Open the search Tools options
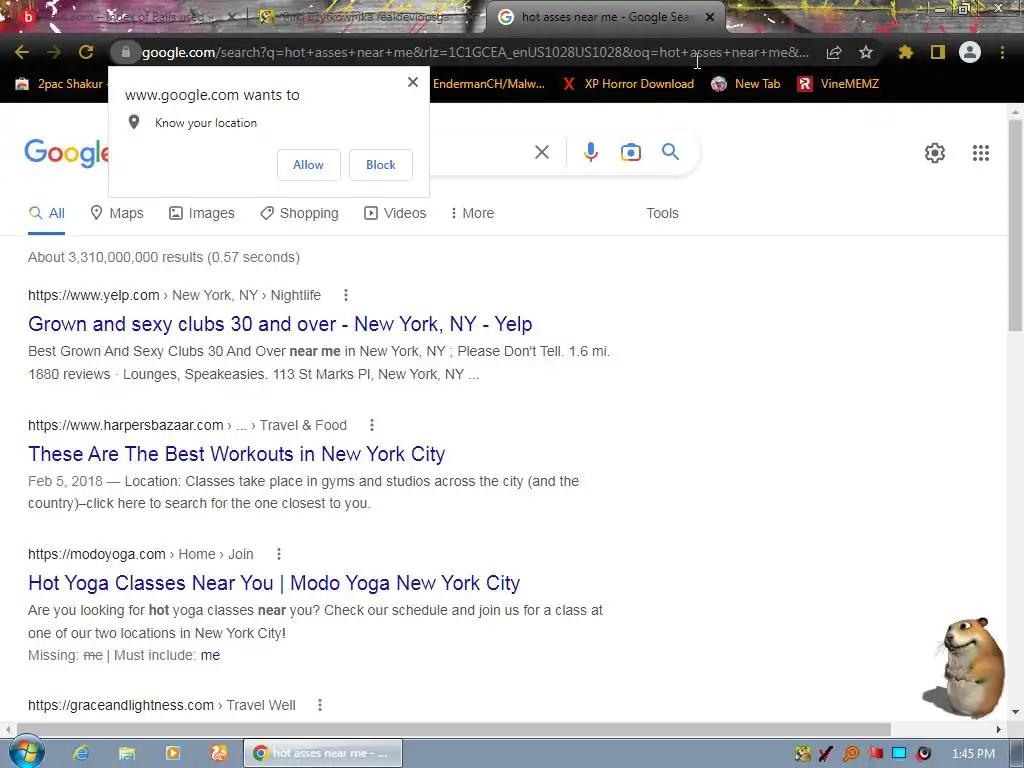 pos(662,214)
